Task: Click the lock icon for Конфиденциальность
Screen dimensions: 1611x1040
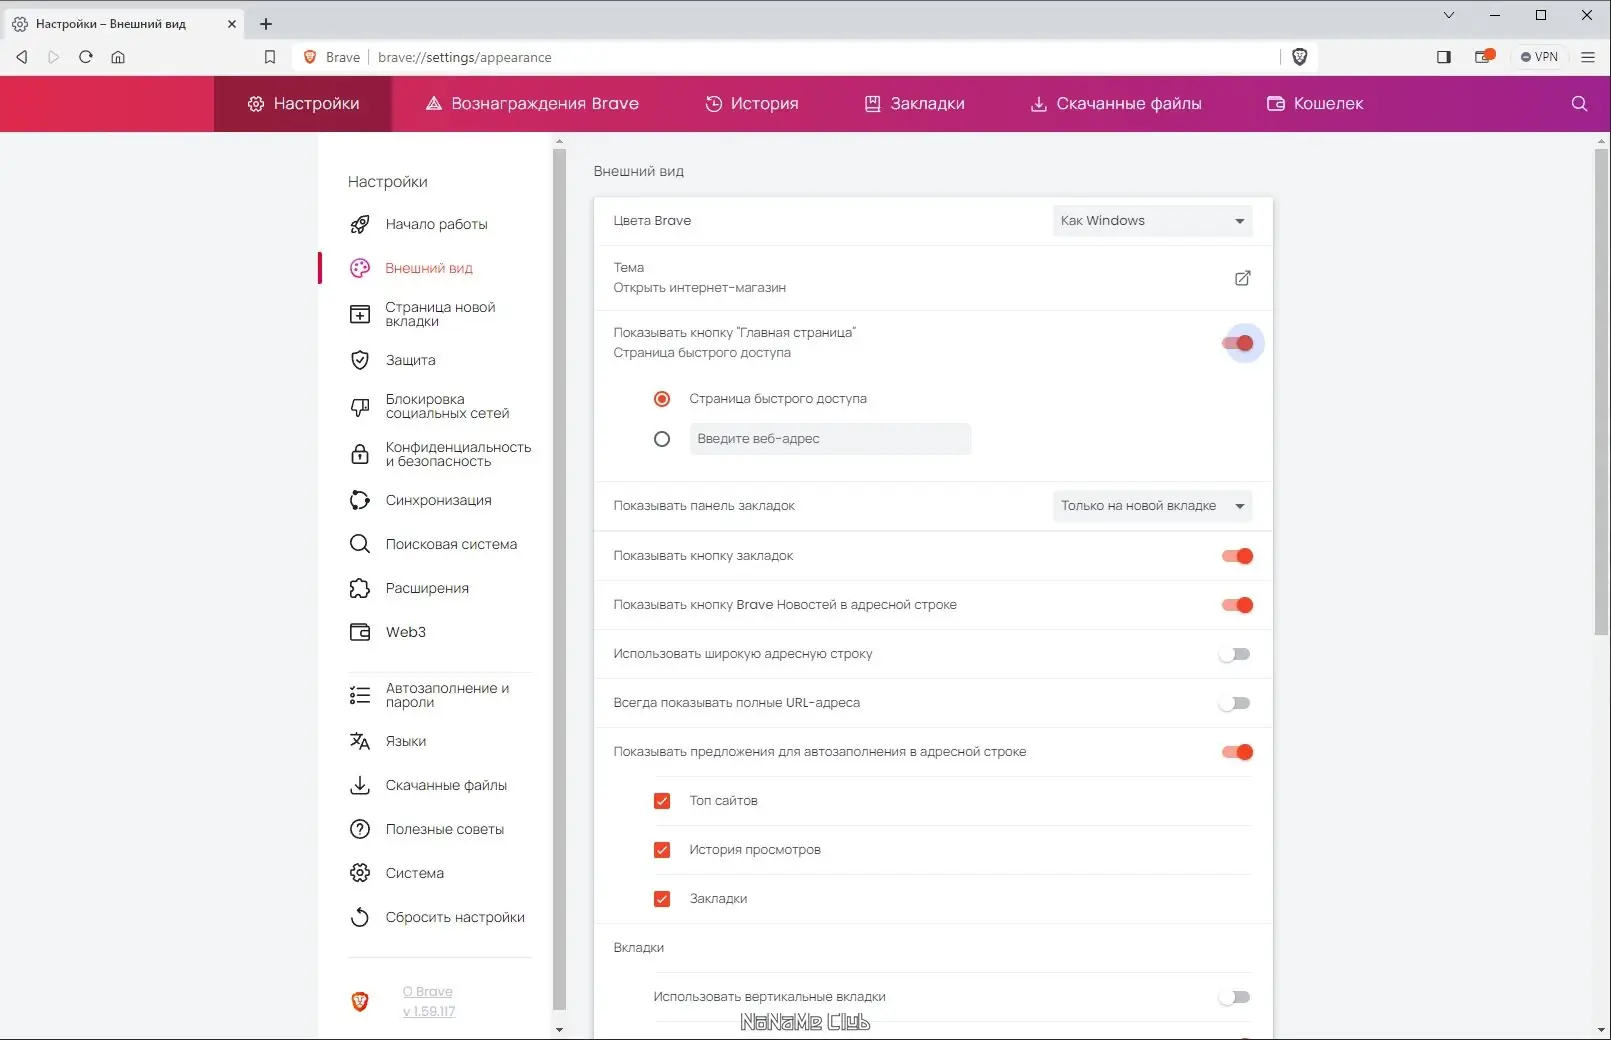Action: point(360,455)
